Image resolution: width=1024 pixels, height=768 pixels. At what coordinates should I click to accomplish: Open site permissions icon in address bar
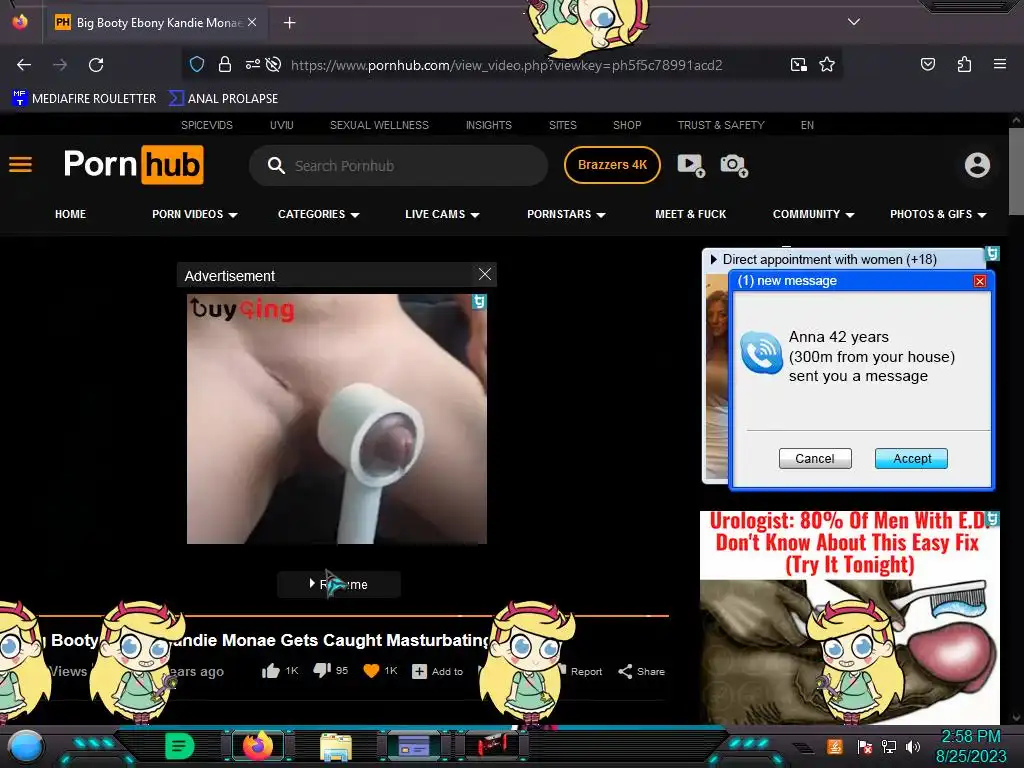(x=253, y=64)
